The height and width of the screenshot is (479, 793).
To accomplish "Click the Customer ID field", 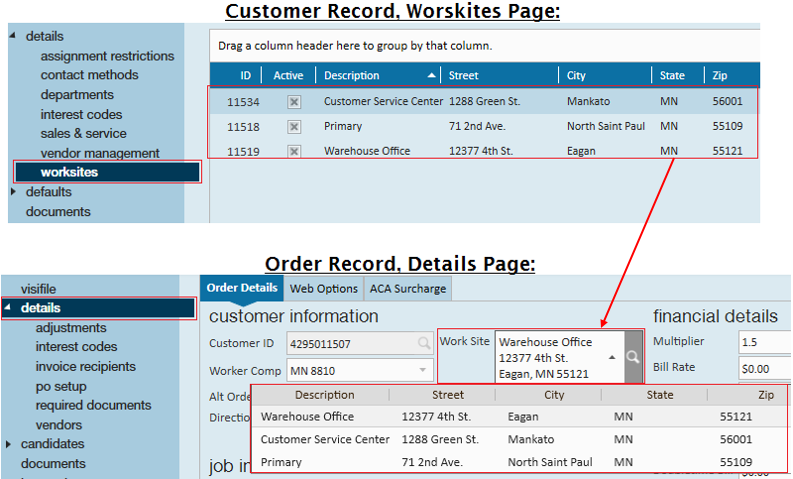I will click(360, 343).
